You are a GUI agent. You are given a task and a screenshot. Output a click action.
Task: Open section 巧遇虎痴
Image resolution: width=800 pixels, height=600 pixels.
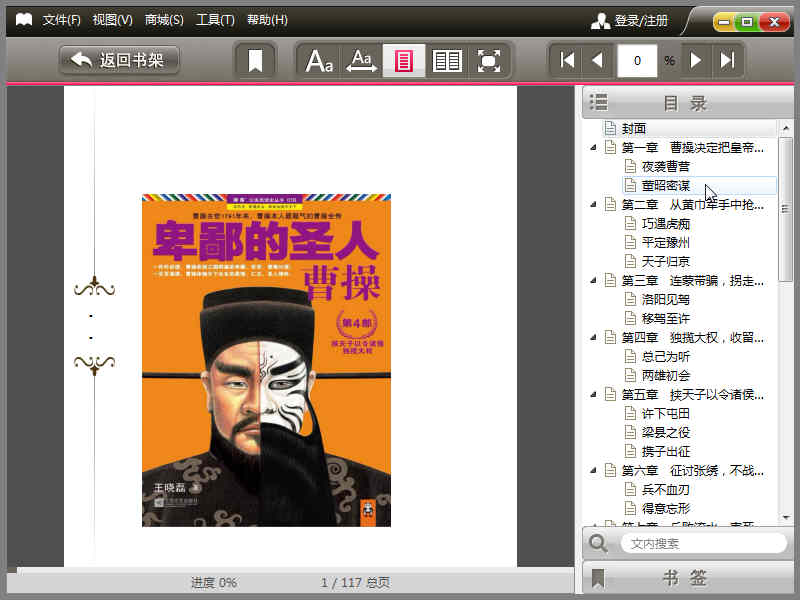[665, 224]
